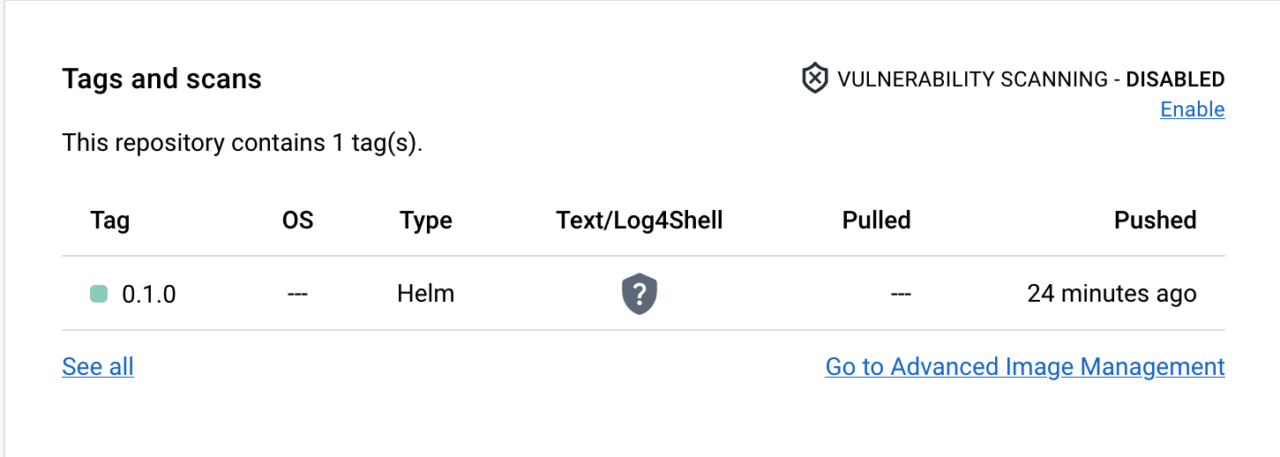Screen dimensions: 1280x457
Task: Click the VULNERABILITY SCANNING - DISABLED label
Action: pos(1030,79)
